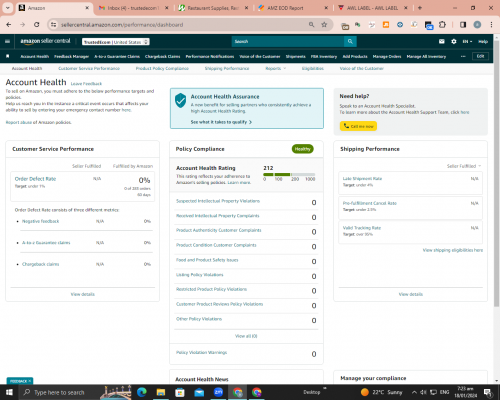Click the address bar zoom magnifier icon
The width and height of the screenshot is (500, 400).
[311, 25]
